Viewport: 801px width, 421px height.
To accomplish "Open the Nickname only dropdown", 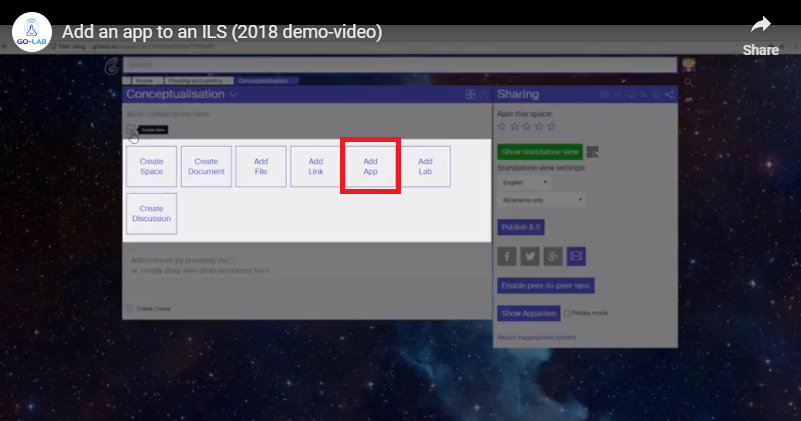I will pos(542,200).
